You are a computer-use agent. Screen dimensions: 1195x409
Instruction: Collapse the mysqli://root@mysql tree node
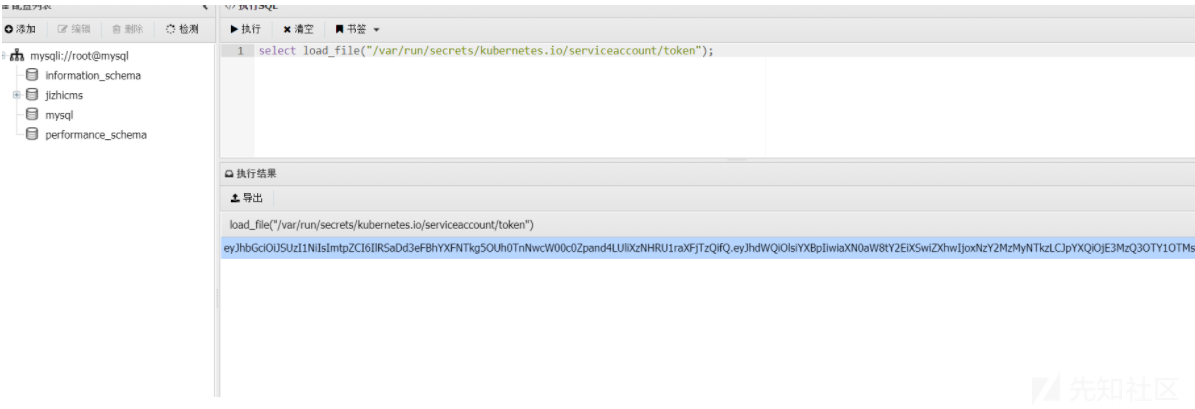pyautogui.click(x=4, y=56)
